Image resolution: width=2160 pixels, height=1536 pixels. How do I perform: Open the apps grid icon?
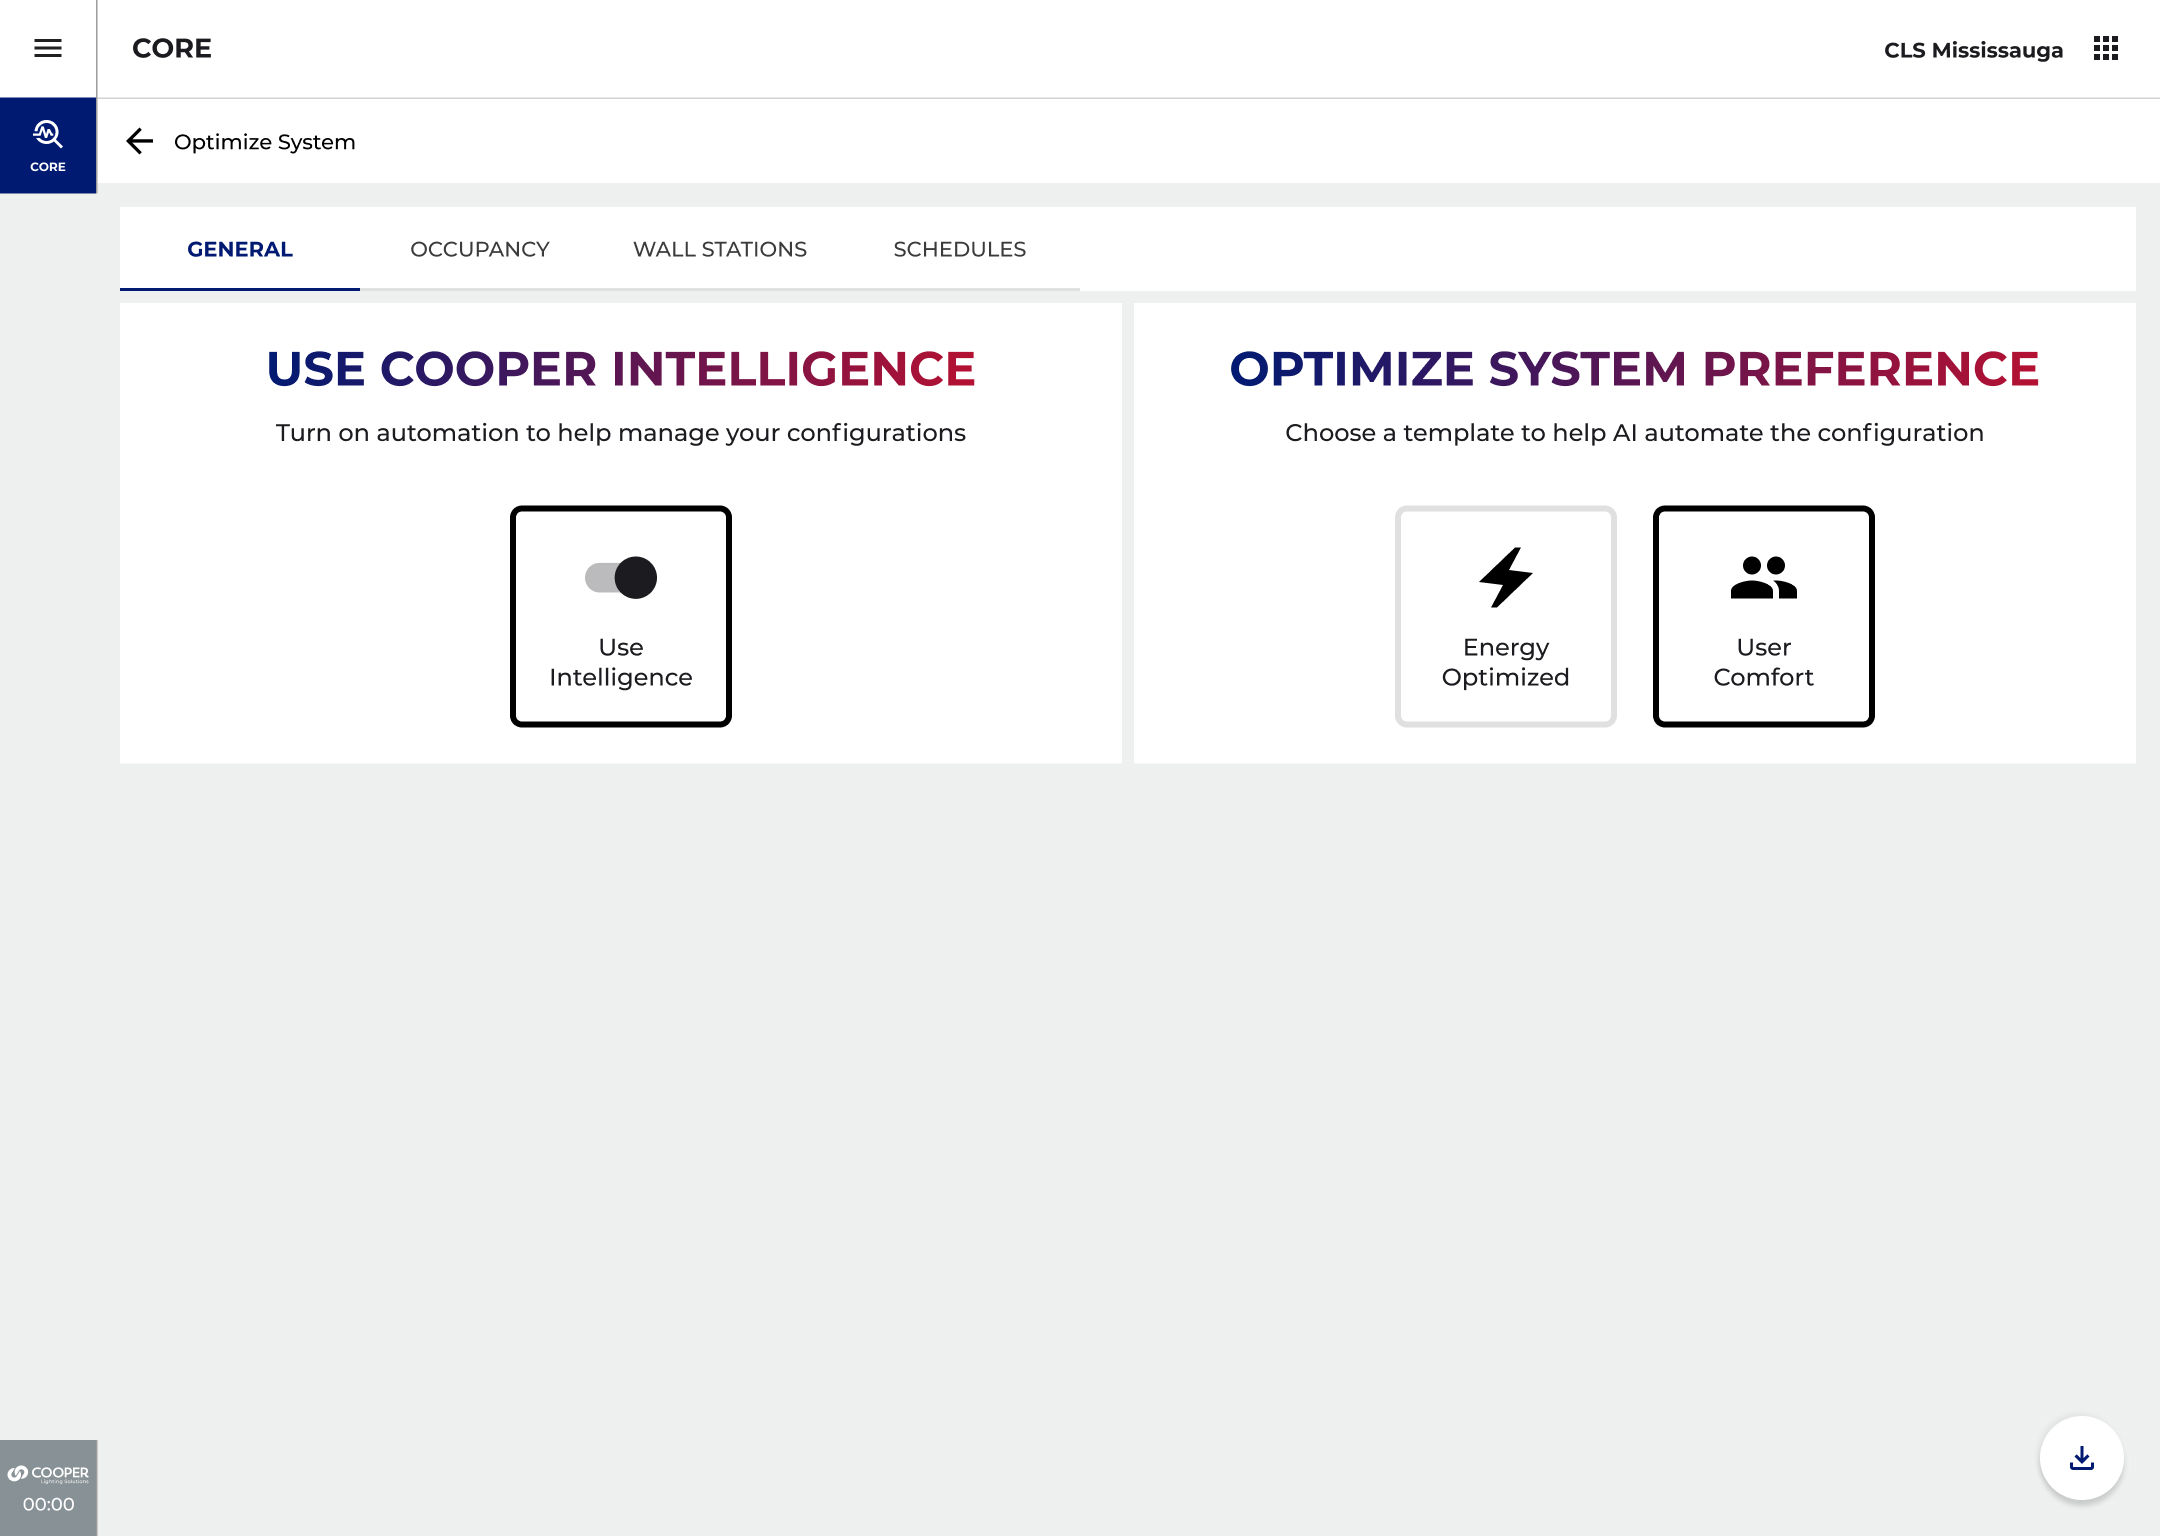(2106, 48)
